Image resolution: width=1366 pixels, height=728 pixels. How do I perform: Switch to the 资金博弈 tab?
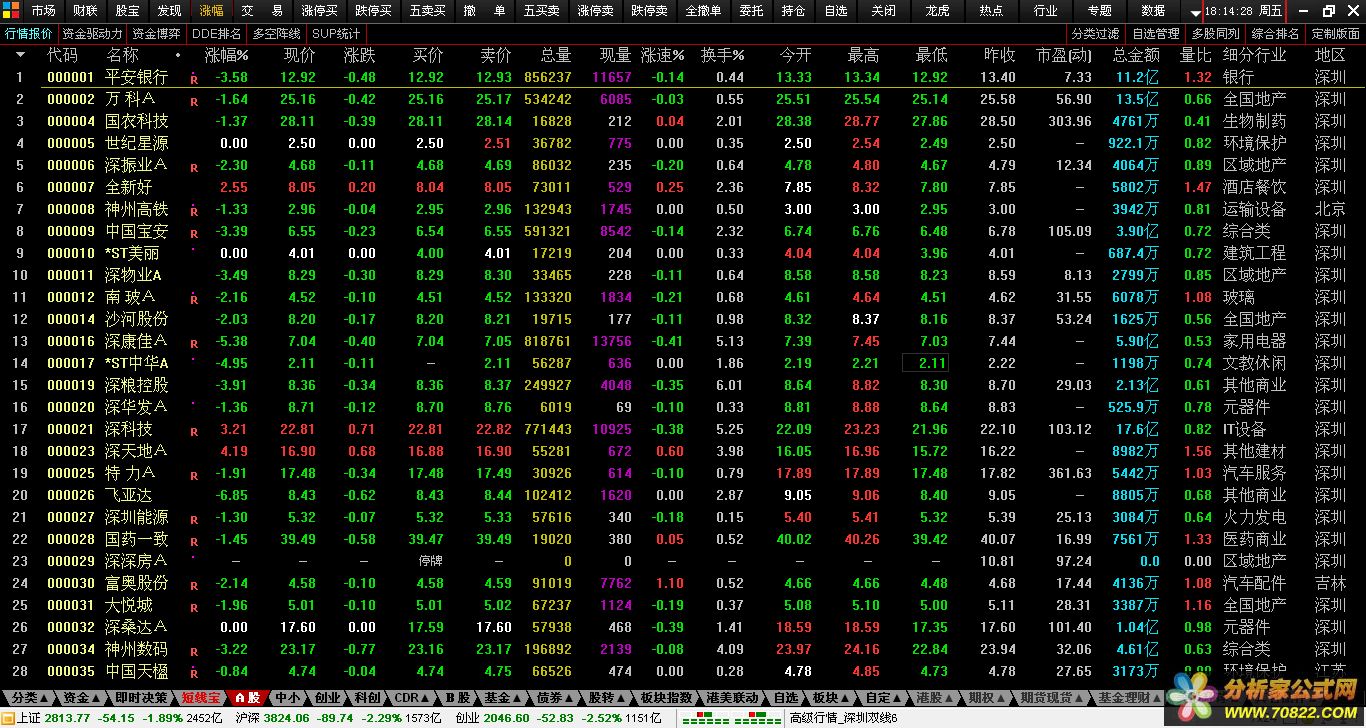[x=157, y=33]
